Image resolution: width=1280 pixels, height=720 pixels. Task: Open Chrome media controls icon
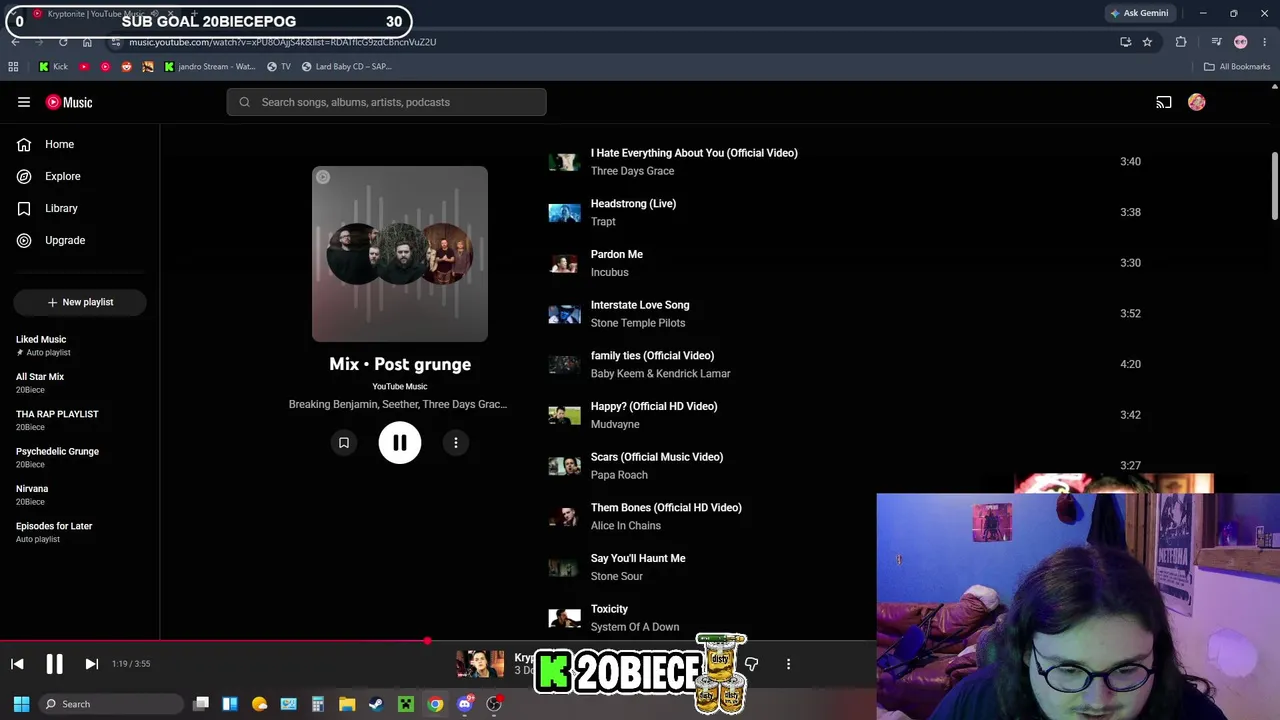[1216, 42]
